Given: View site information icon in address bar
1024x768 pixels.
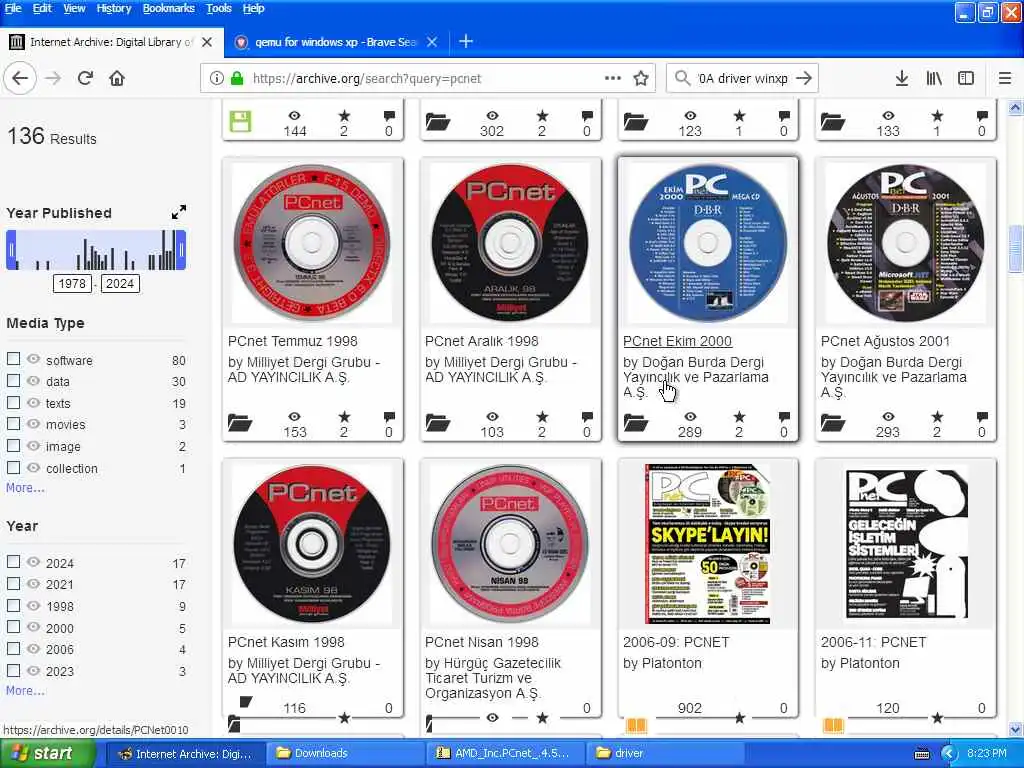Looking at the screenshot, I should tap(216, 78).
